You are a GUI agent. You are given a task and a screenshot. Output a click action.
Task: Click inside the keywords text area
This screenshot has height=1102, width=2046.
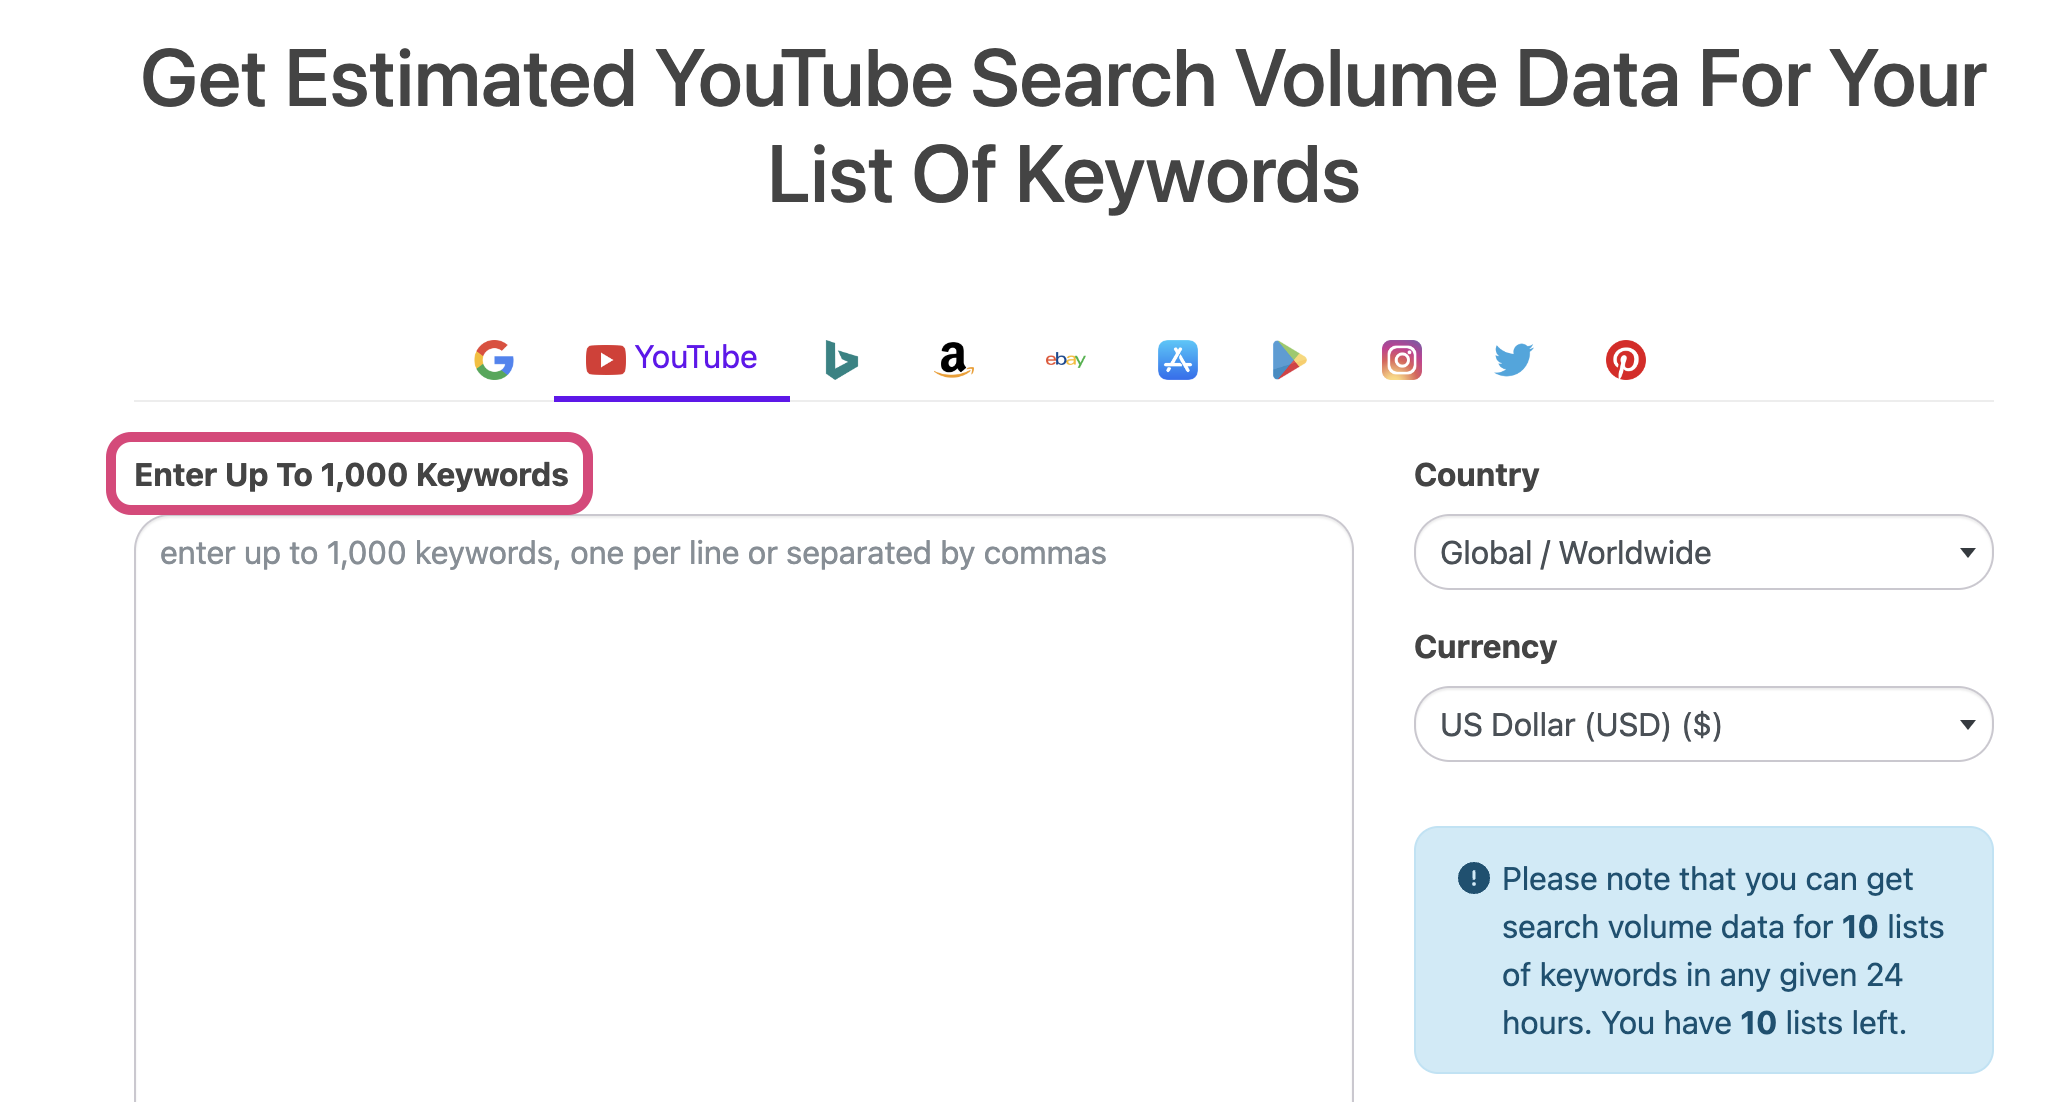(x=744, y=808)
